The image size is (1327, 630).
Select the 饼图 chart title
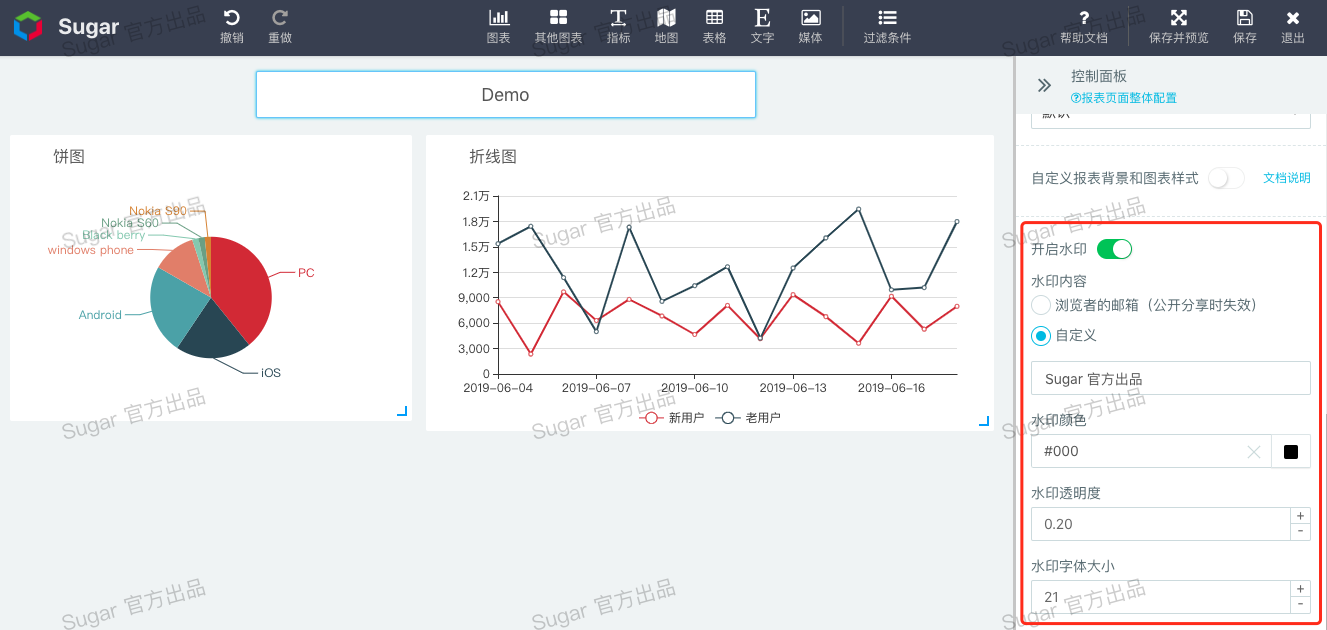point(69,157)
